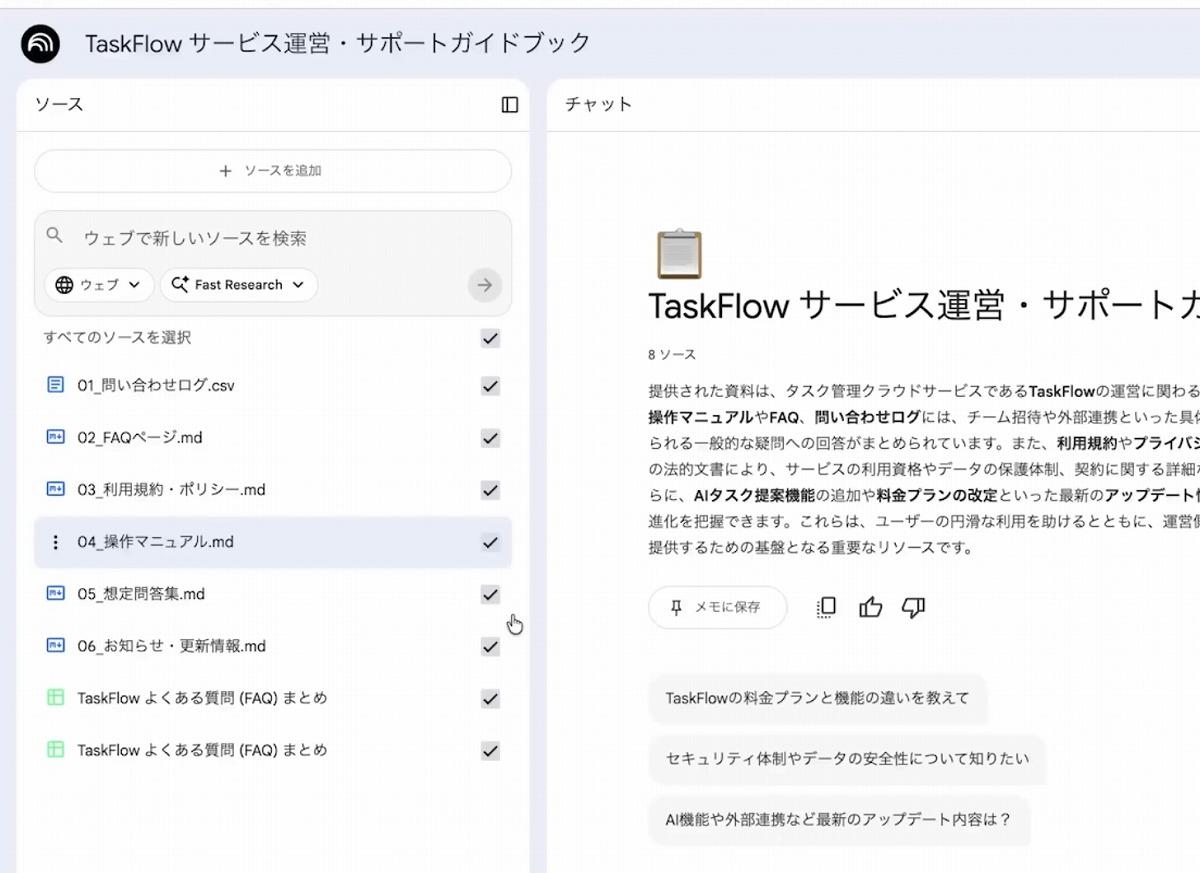Uncheck the 06_お知らせ・更新情報.md checkbox
This screenshot has height=873, width=1200.
pyautogui.click(x=490, y=647)
